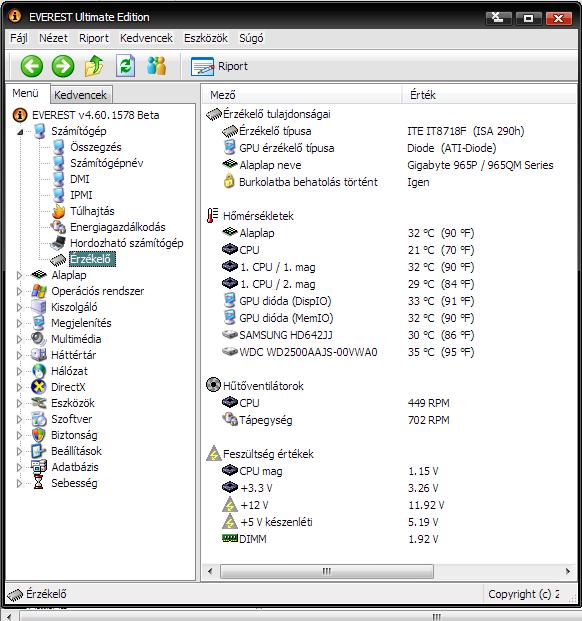Click the Hőmérsékletek thermometer icon
The width and height of the screenshot is (582, 621).
pyautogui.click(x=213, y=216)
